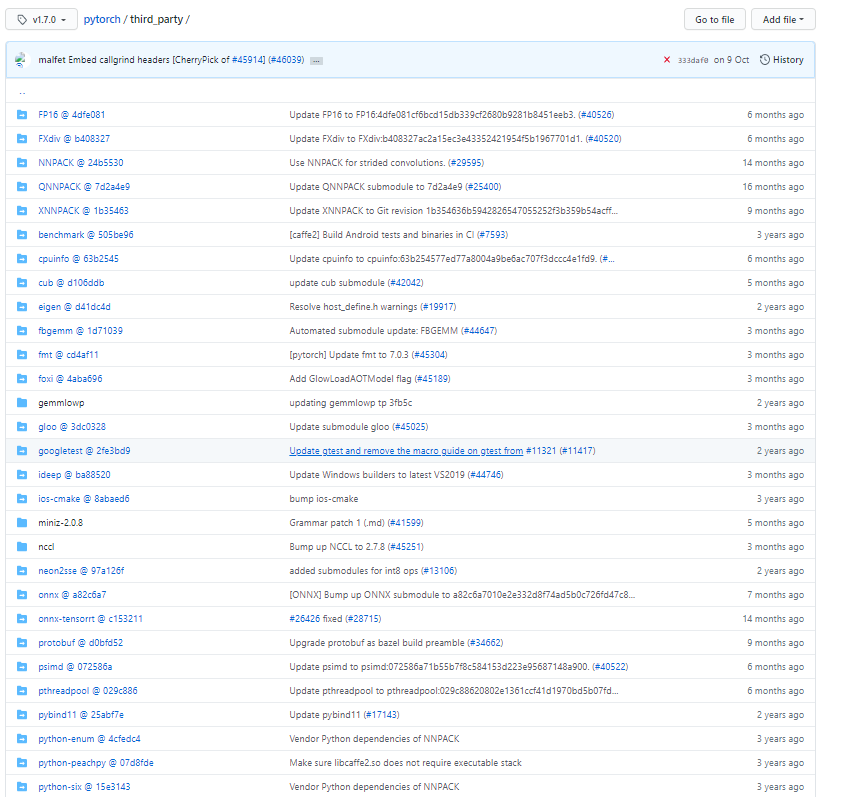Image resolution: width=853 pixels, height=797 pixels.
Task: Open the miniz-2.0.8 directory
Action: tap(60, 522)
